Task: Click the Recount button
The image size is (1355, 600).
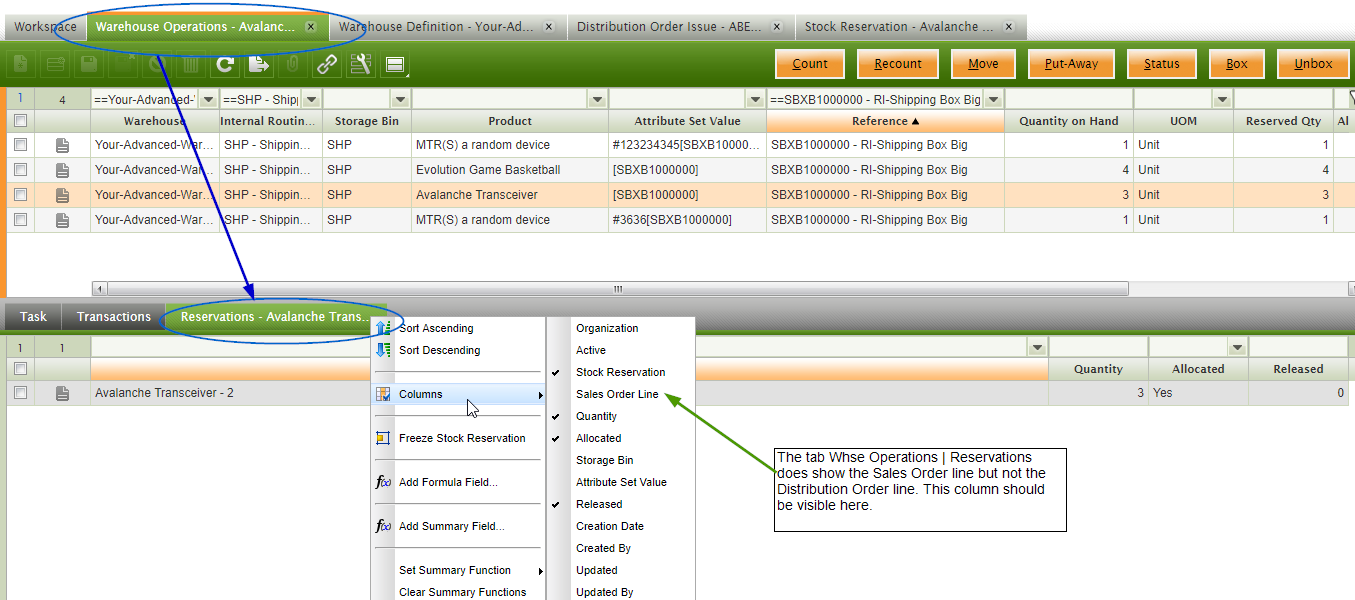Action: coord(897,64)
